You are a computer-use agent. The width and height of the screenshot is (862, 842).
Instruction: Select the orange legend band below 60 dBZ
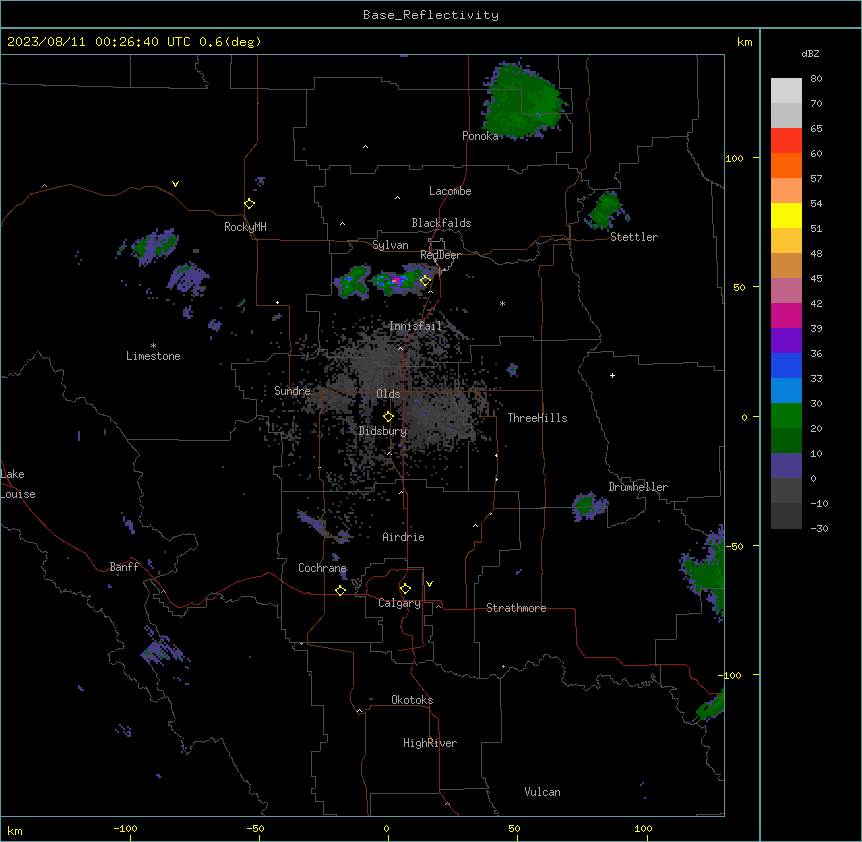pyautogui.click(x=786, y=165)
